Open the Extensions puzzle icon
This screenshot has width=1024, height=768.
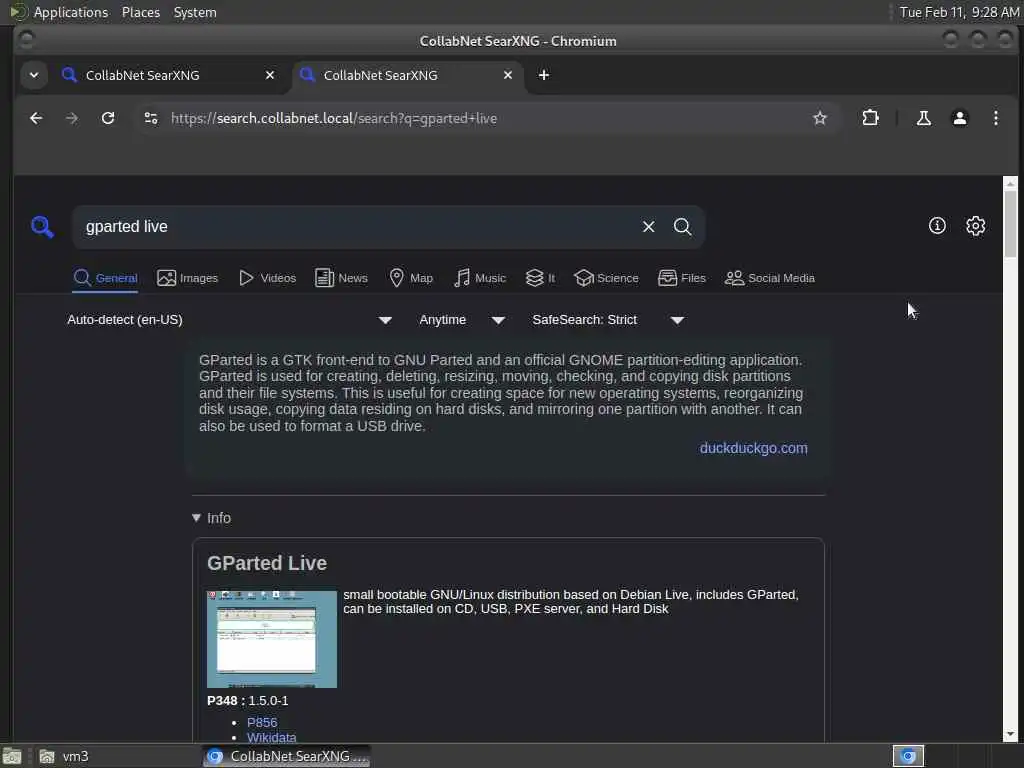pyautogui.click(x=870, y=118)
